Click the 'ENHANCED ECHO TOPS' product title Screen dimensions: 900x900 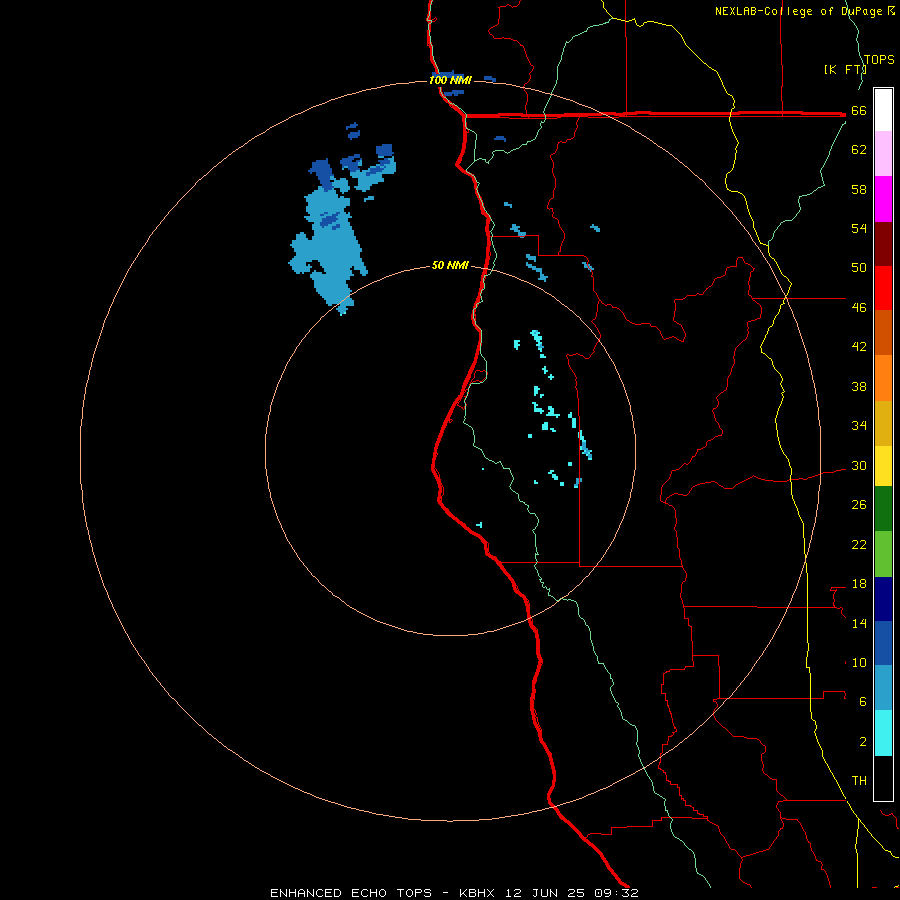click(351, 893)
